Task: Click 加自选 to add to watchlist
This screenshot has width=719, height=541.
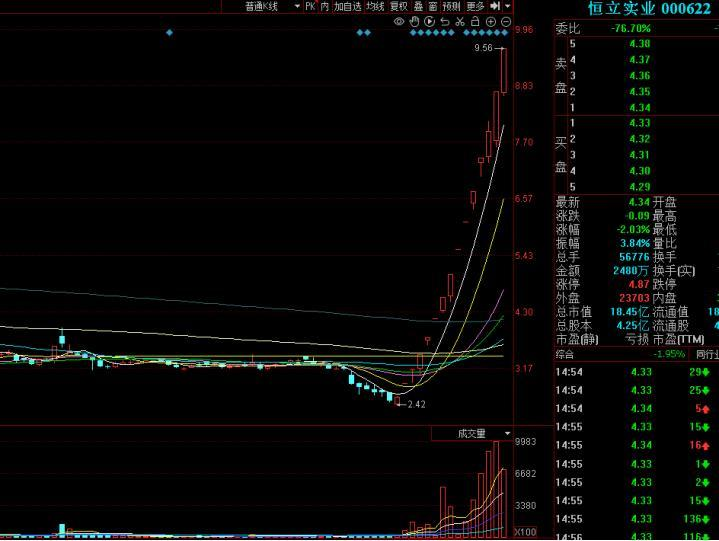Action: pyautogui.click(x=347, y=6)
